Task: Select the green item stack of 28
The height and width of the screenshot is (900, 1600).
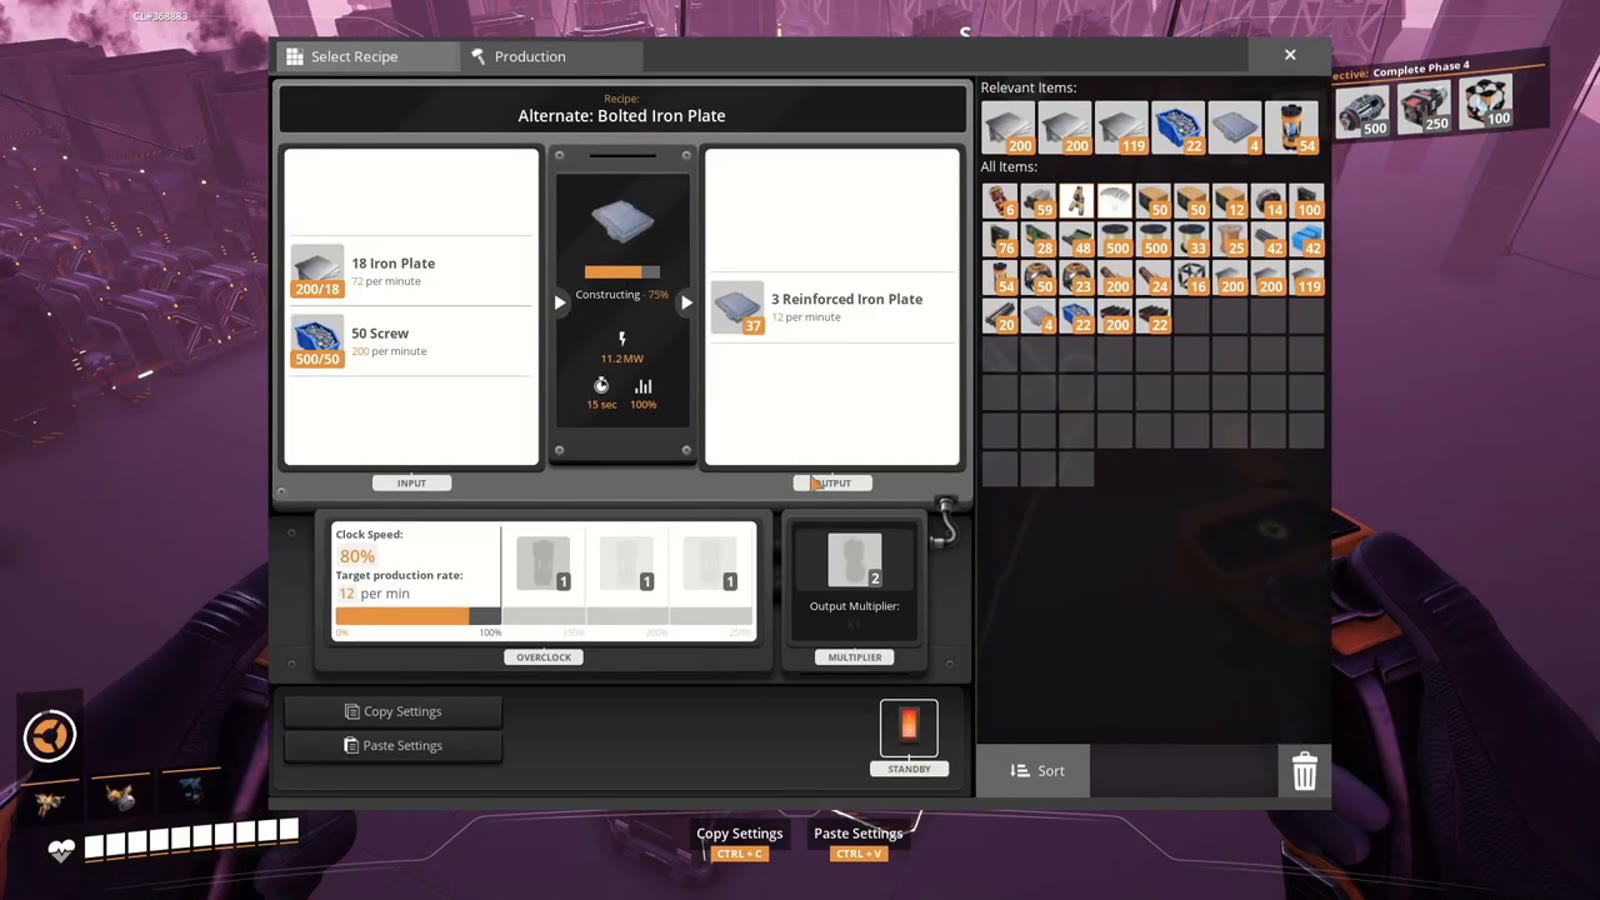Action: (1038, 239)
